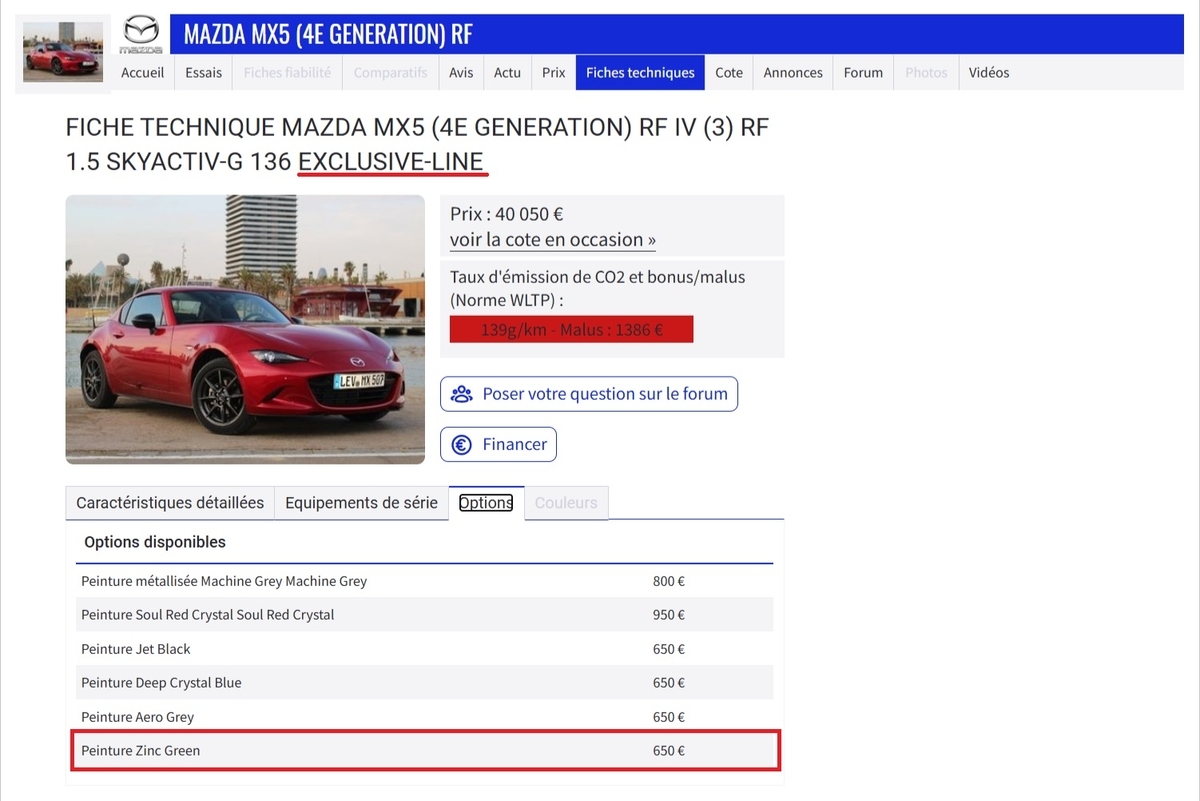The height and width of the screenshot is (801, 1200).
Task: Click 'Peinture Zinc Green' row
Action: pos(425,751)
